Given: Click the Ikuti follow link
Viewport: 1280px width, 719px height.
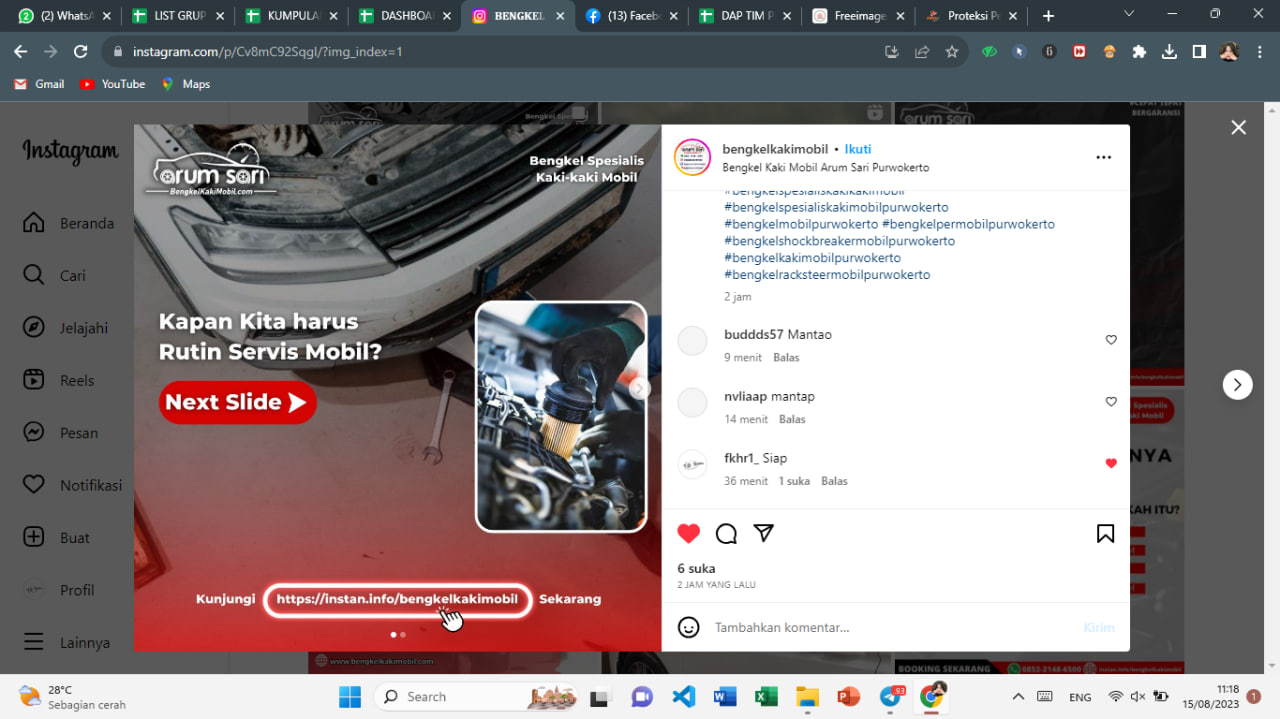Looking at the screenshot, I should (x=858, y=149).
